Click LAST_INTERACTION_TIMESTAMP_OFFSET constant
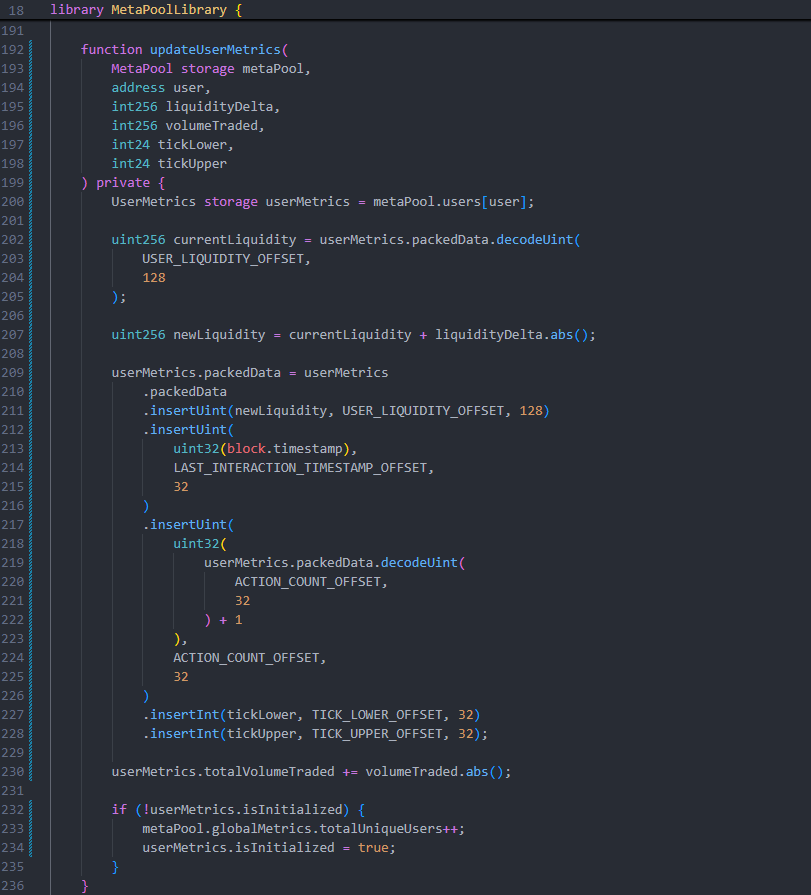The height and width of the screenshot is (895, 811). [304, 467]
